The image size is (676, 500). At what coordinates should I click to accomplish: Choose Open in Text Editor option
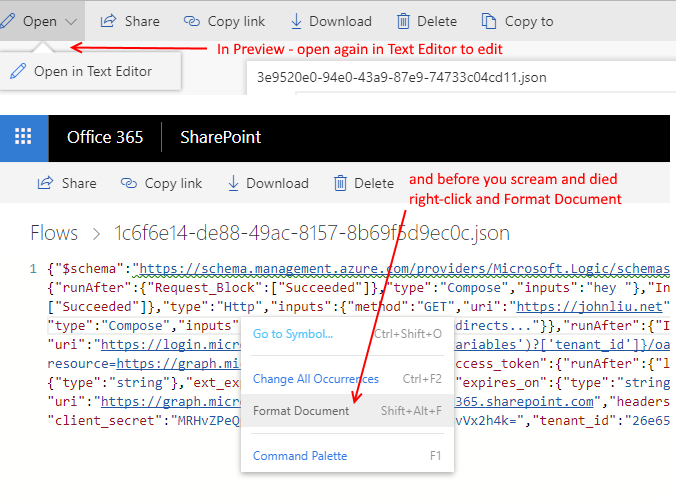(93, 71)
